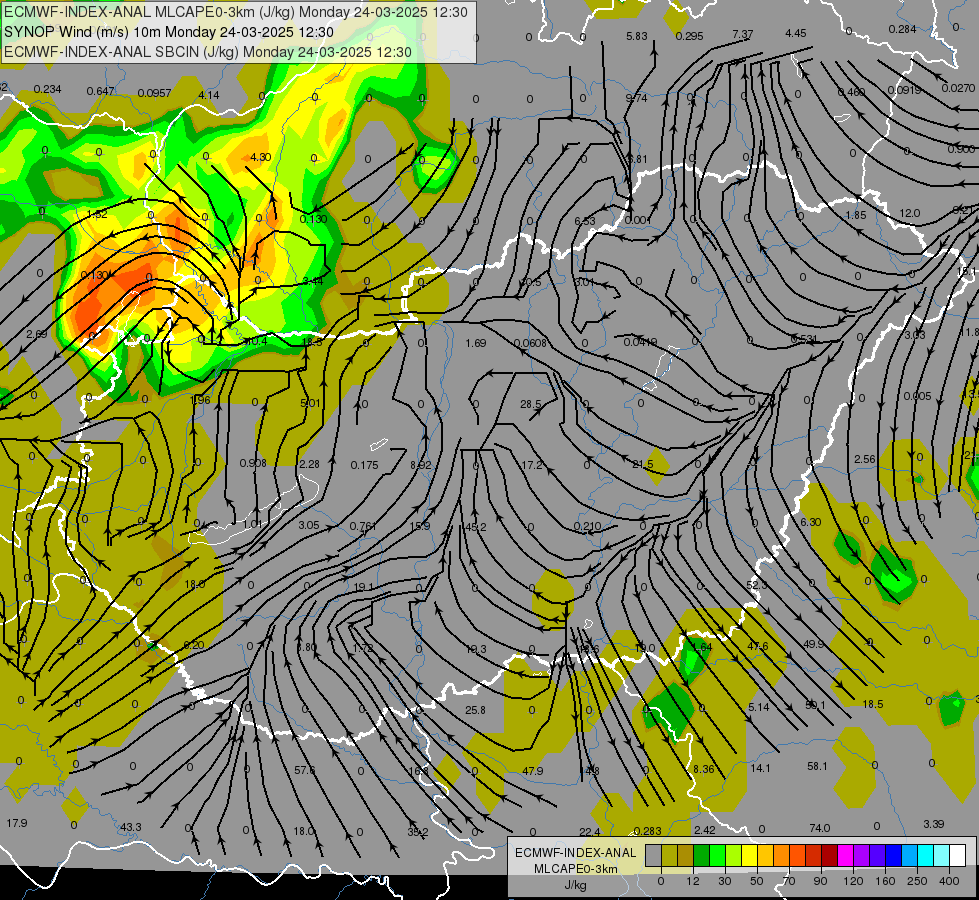Click the map value '74.0'
The image size is (979, 900).
point(820,828)
